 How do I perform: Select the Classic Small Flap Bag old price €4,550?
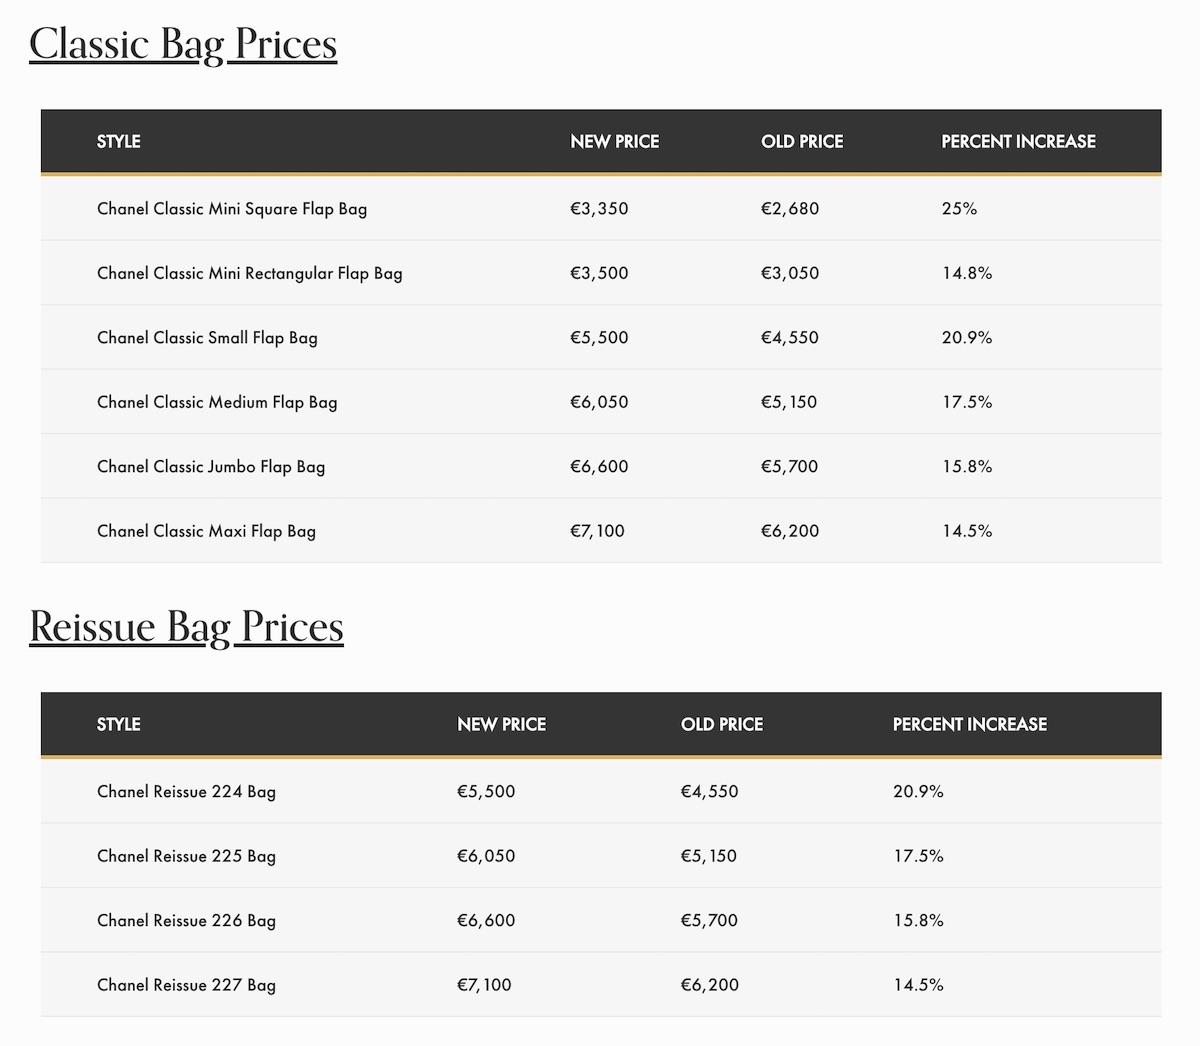point(790,338)
